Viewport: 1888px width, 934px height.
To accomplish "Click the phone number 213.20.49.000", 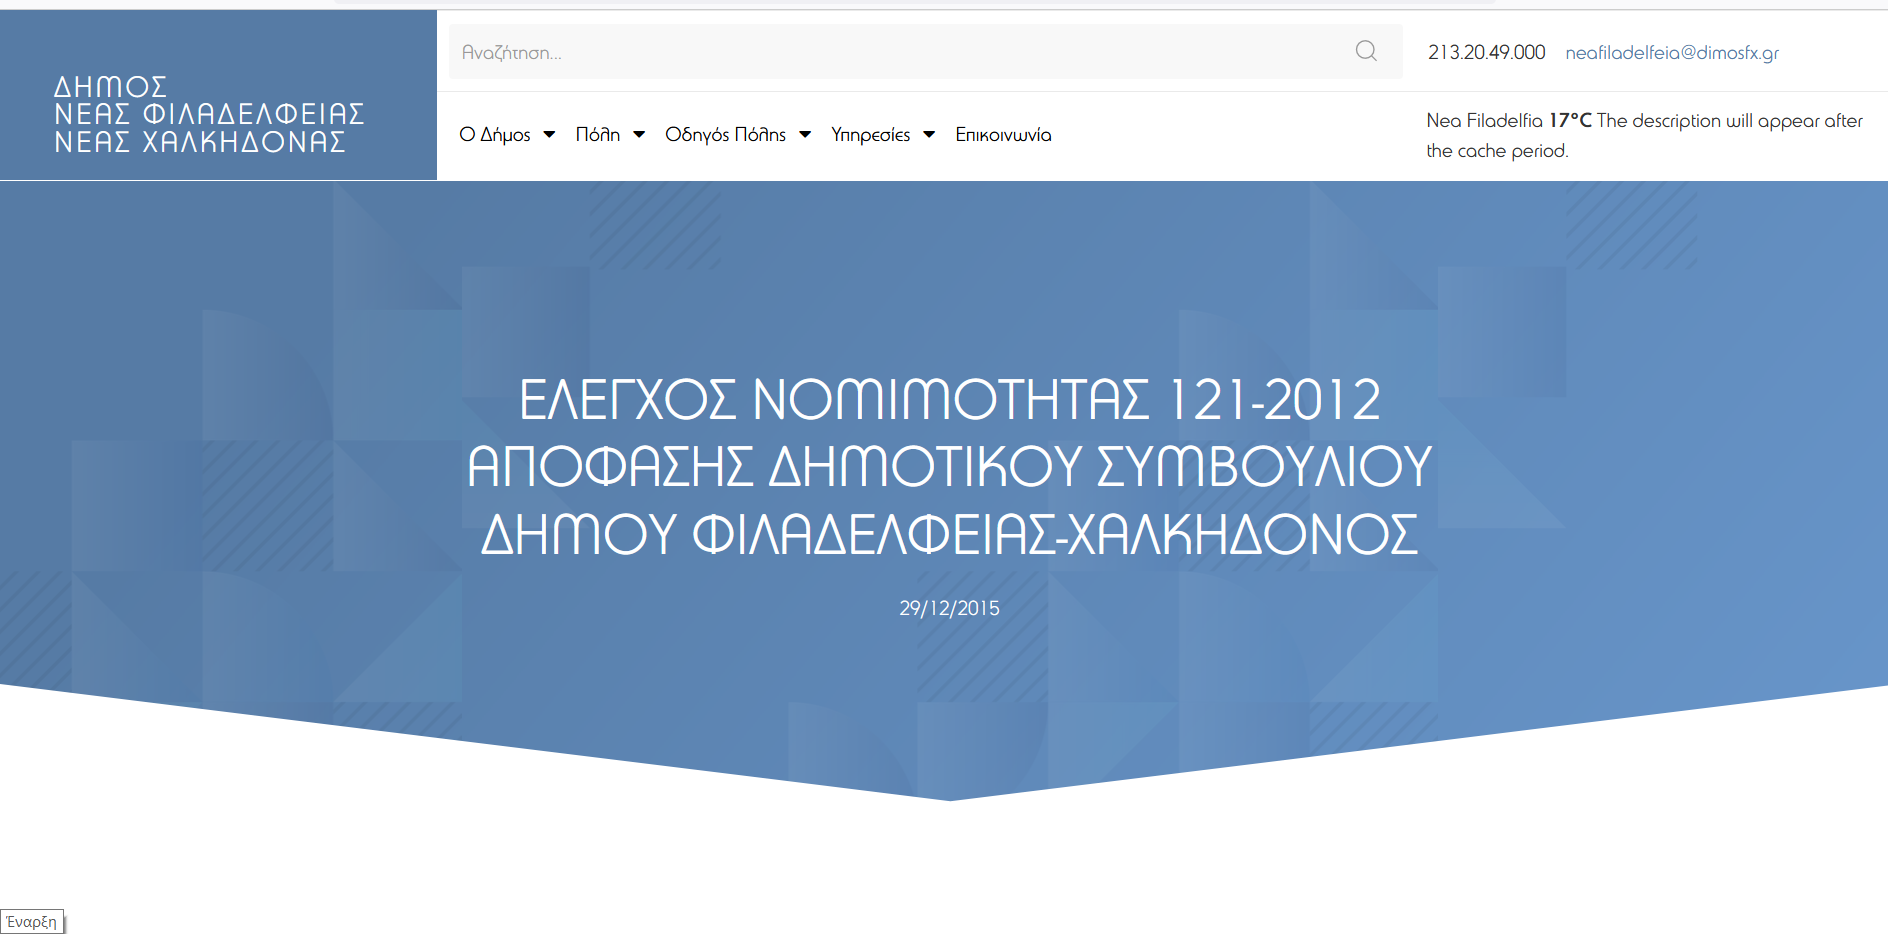I will click(x=1486, y=53).
